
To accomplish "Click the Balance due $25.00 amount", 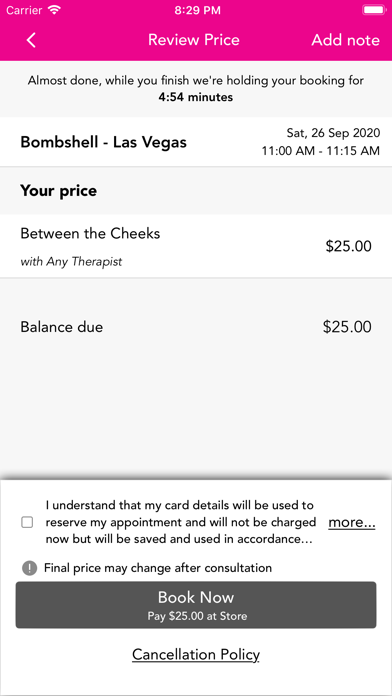I will [347, 327].
